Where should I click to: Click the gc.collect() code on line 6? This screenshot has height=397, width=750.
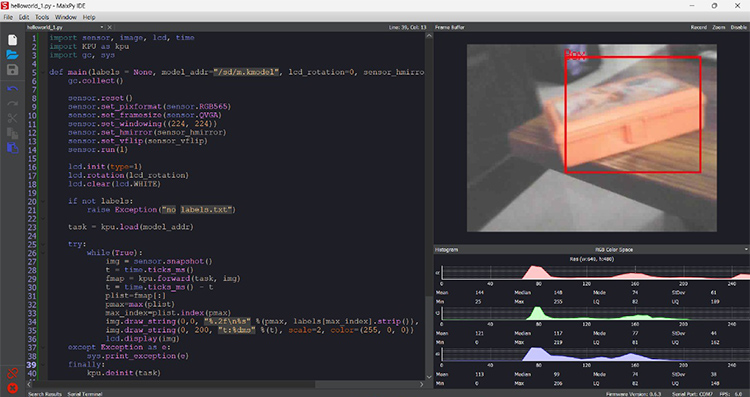pyautogui.click(x=96, y=81)
